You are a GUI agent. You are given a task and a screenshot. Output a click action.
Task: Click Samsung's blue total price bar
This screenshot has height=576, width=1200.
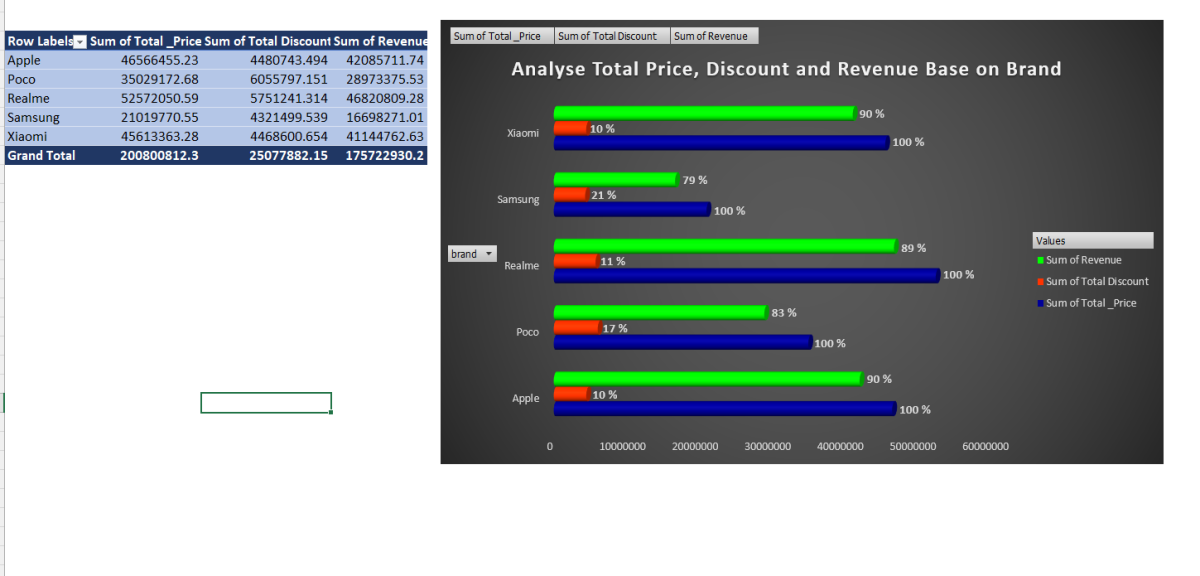point(631,209)
